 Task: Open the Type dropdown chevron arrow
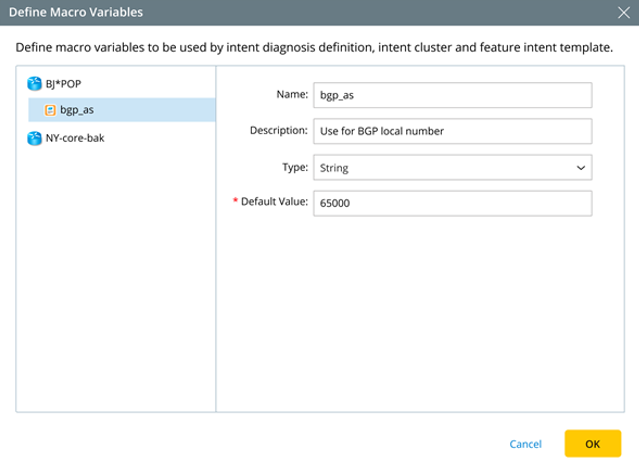click(x=580, y=168)
